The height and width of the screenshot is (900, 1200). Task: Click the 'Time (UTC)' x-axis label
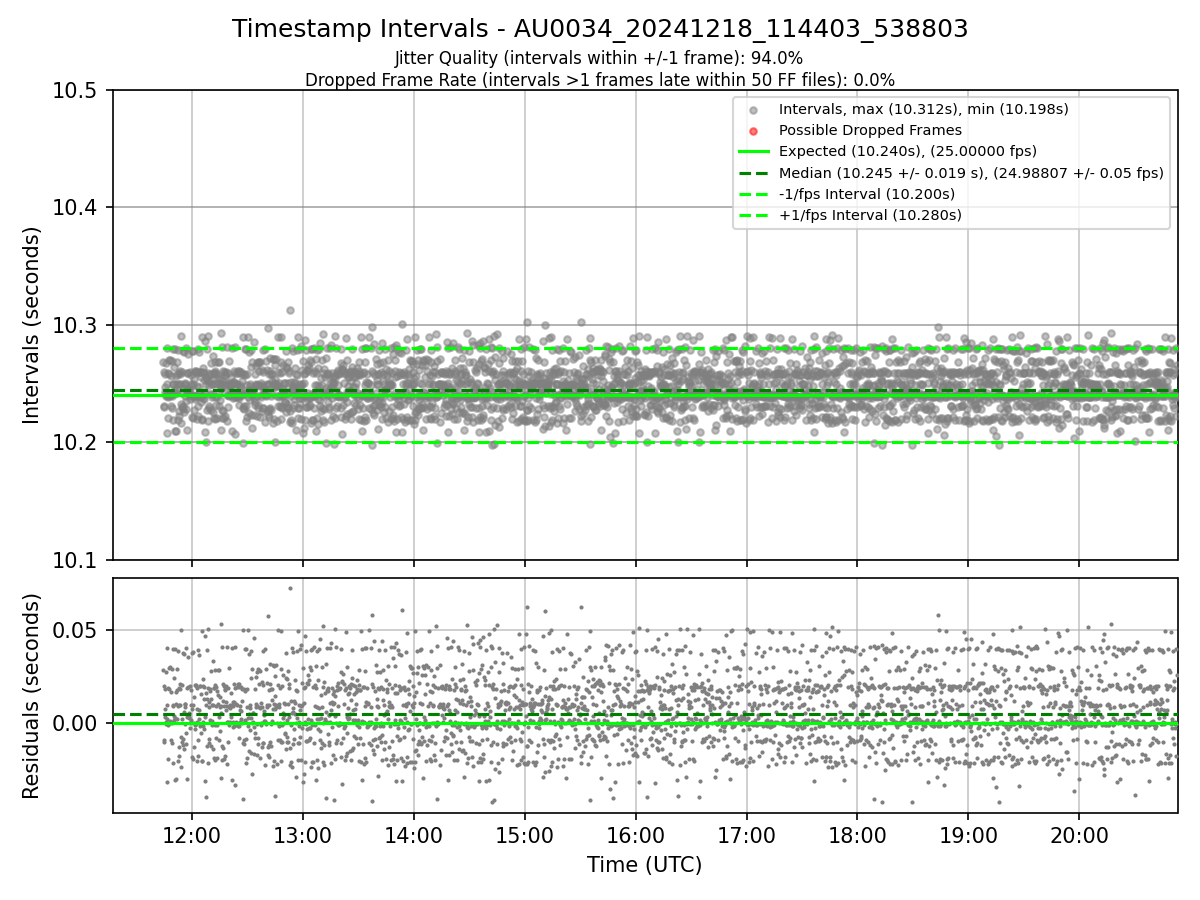tap(645, 864)
